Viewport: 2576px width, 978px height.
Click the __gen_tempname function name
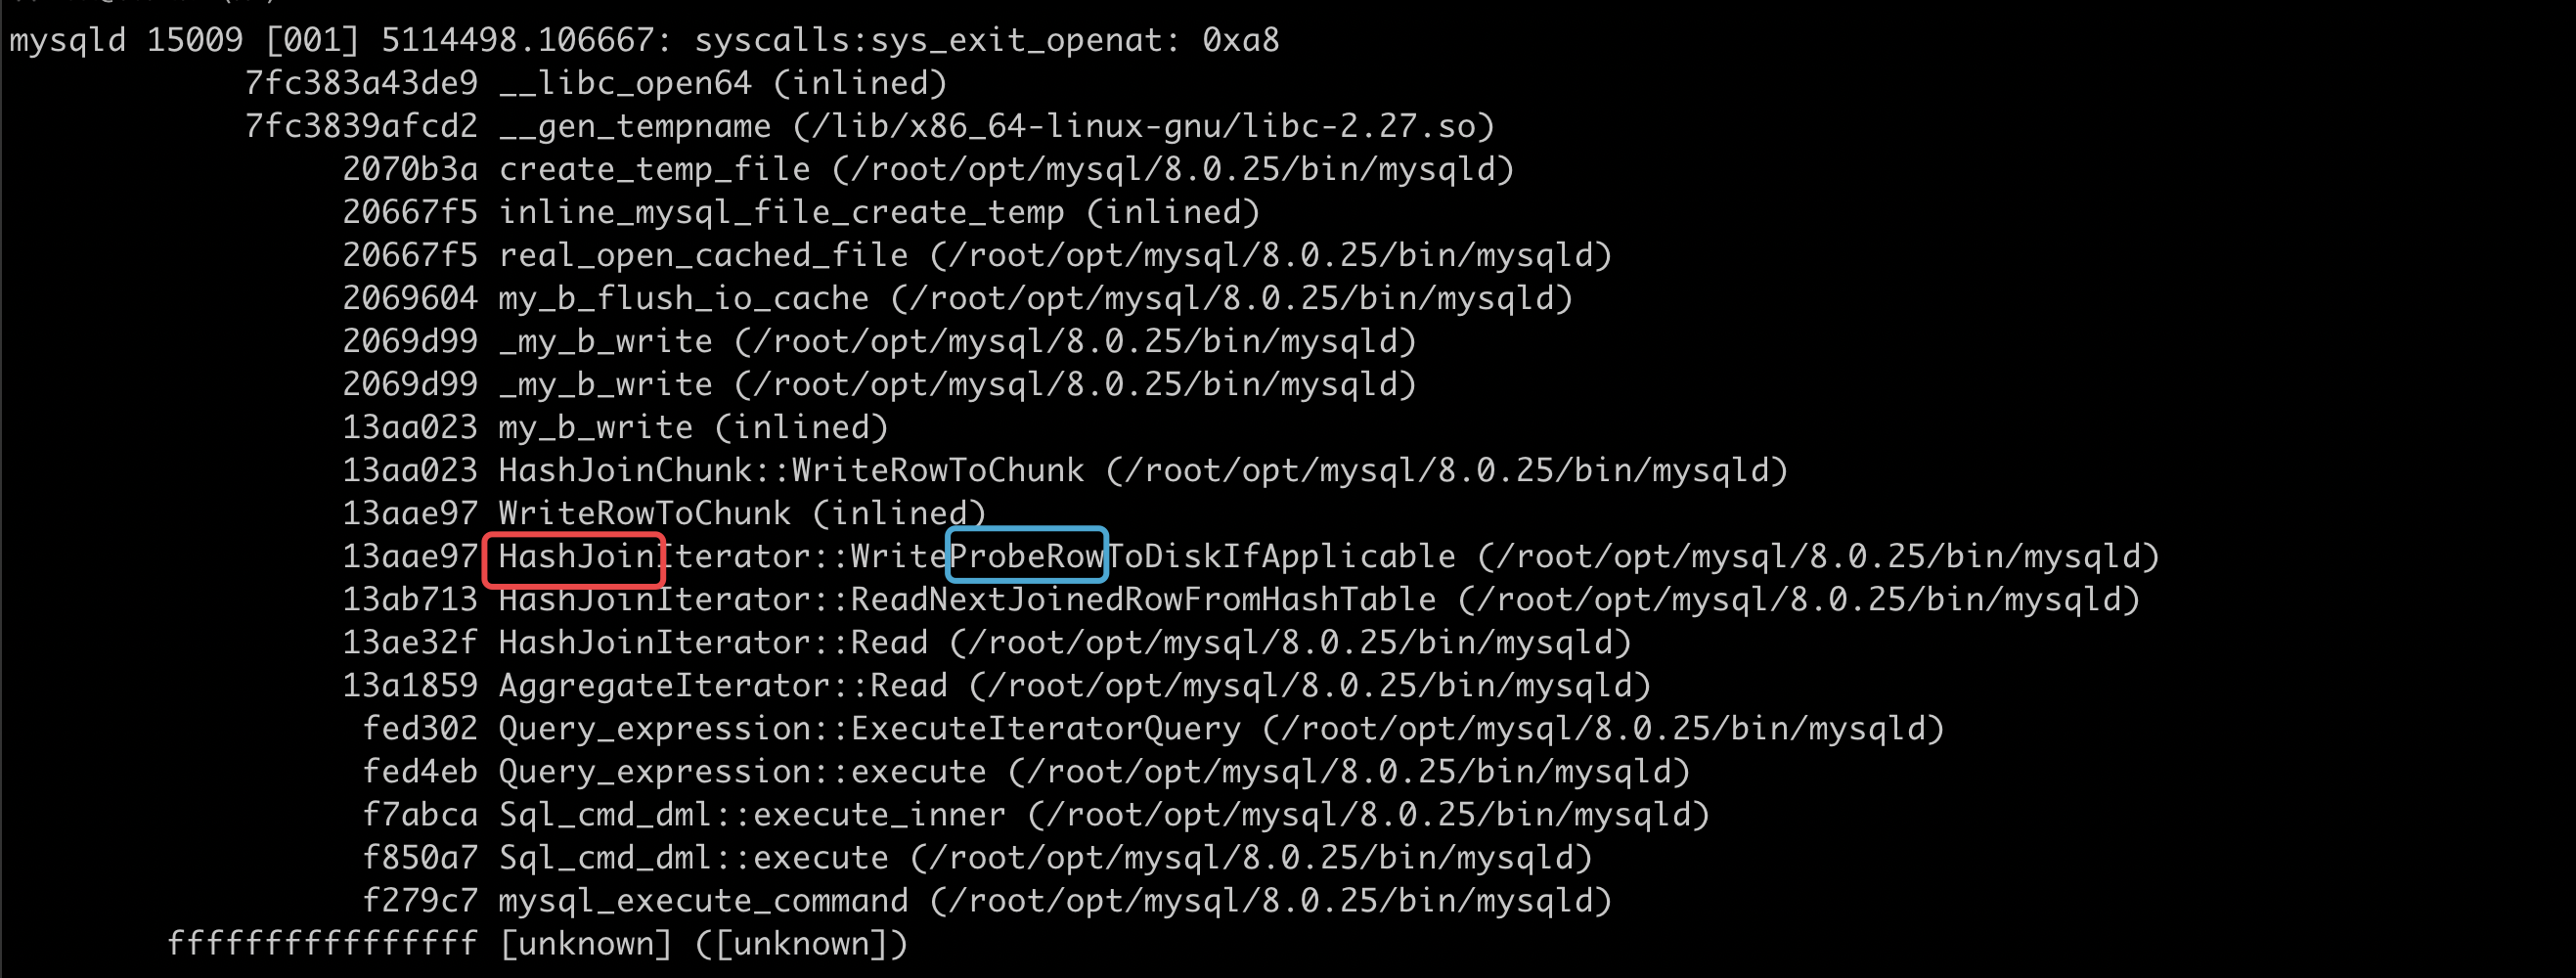coord(635,127)
